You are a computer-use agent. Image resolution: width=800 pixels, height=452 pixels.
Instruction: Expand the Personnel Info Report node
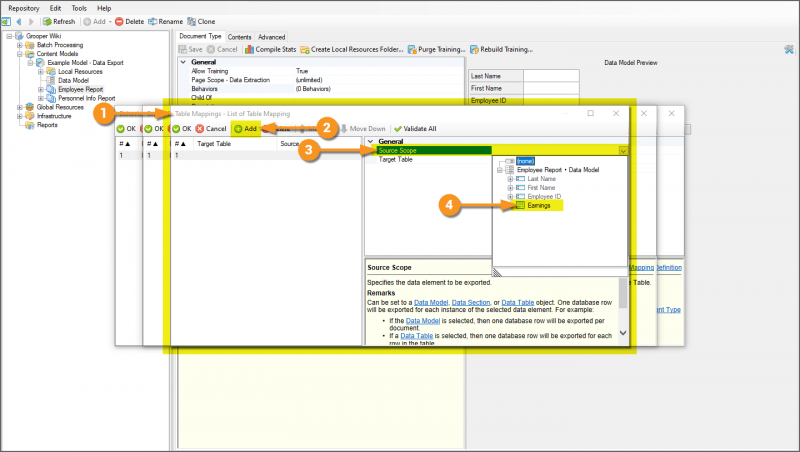(41, 98)
